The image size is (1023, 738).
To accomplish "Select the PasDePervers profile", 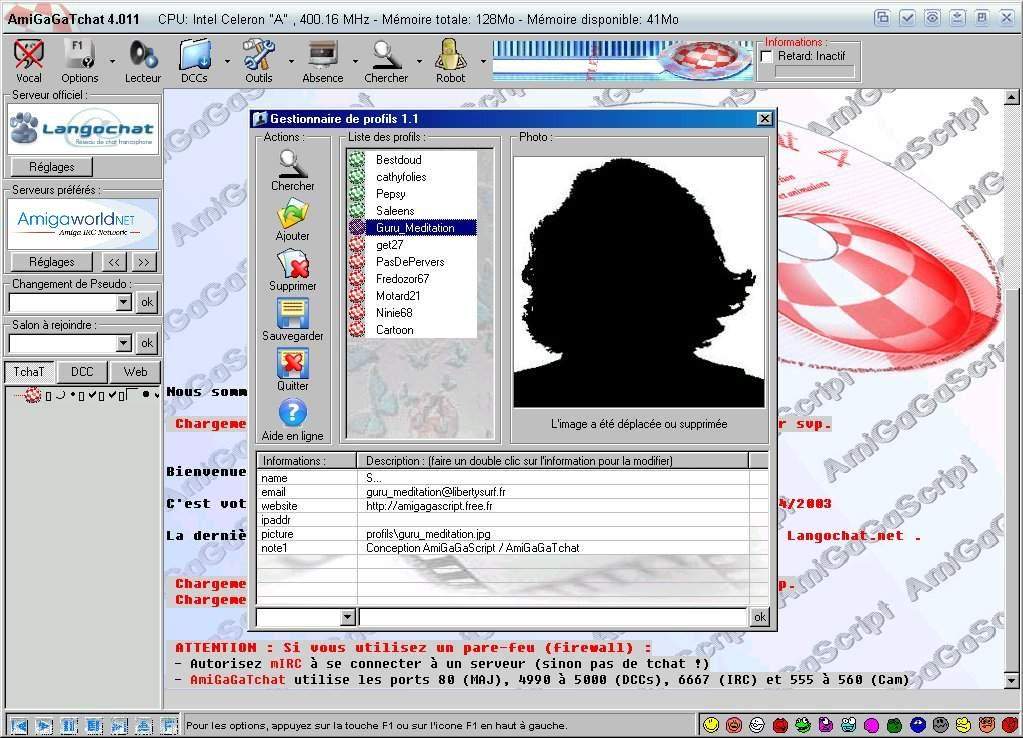I will coord(410,262).
